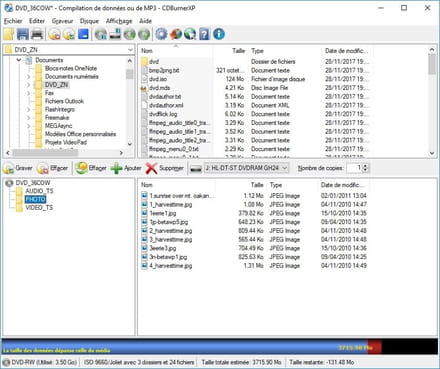Click the floppy disk save icon
The width and height of the screenshot is (440, 369).
[x=23, y=34]
